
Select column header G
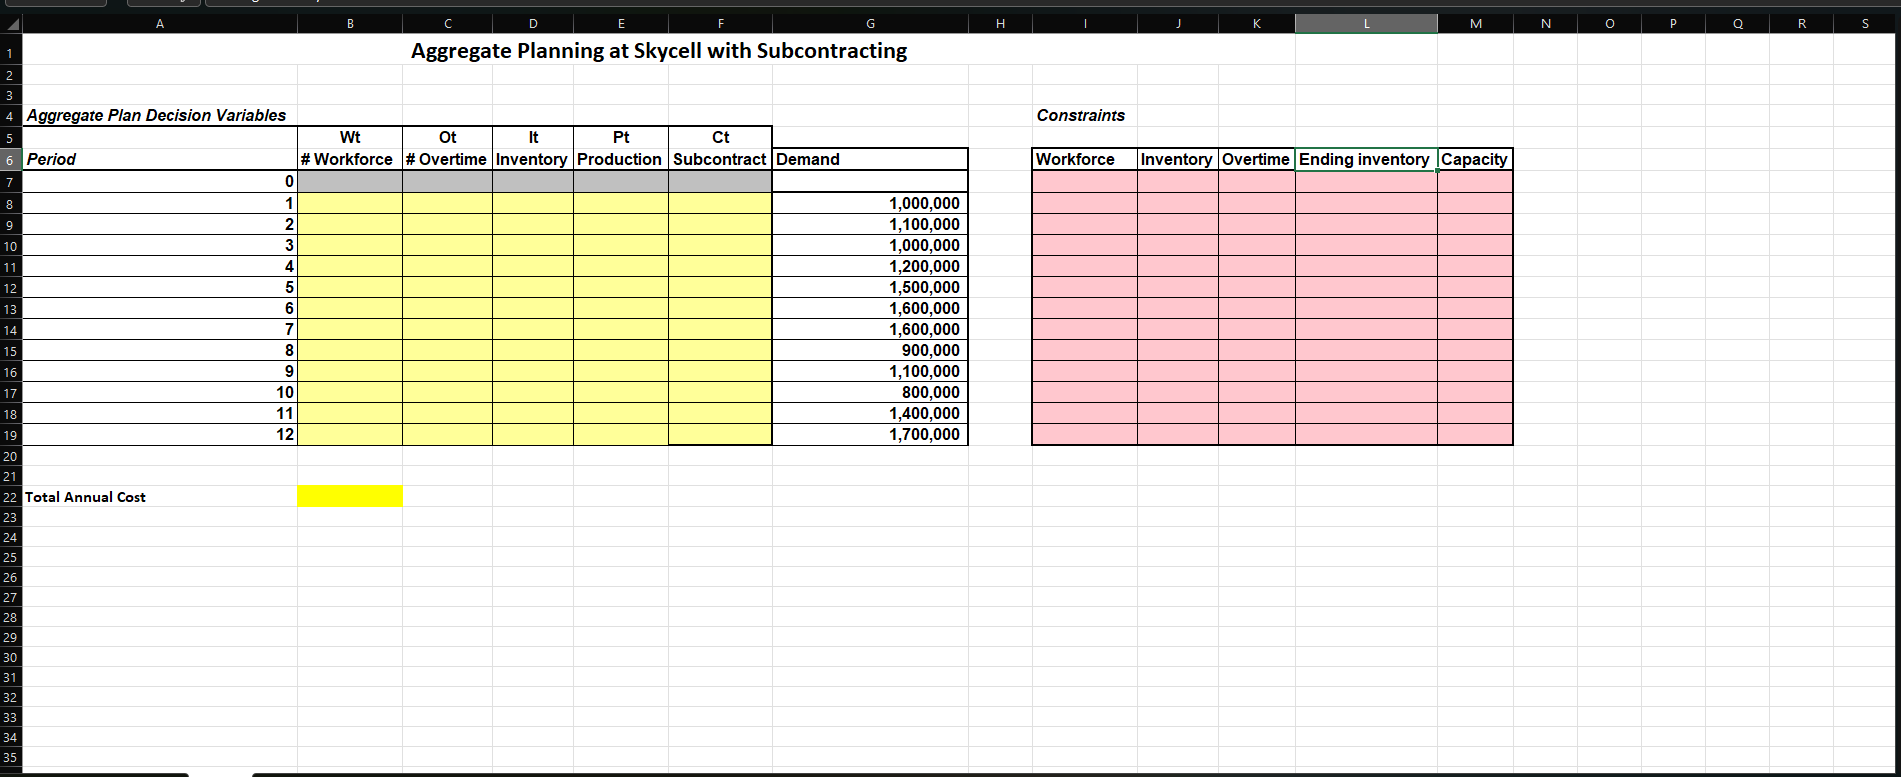(x=870, y=24)
